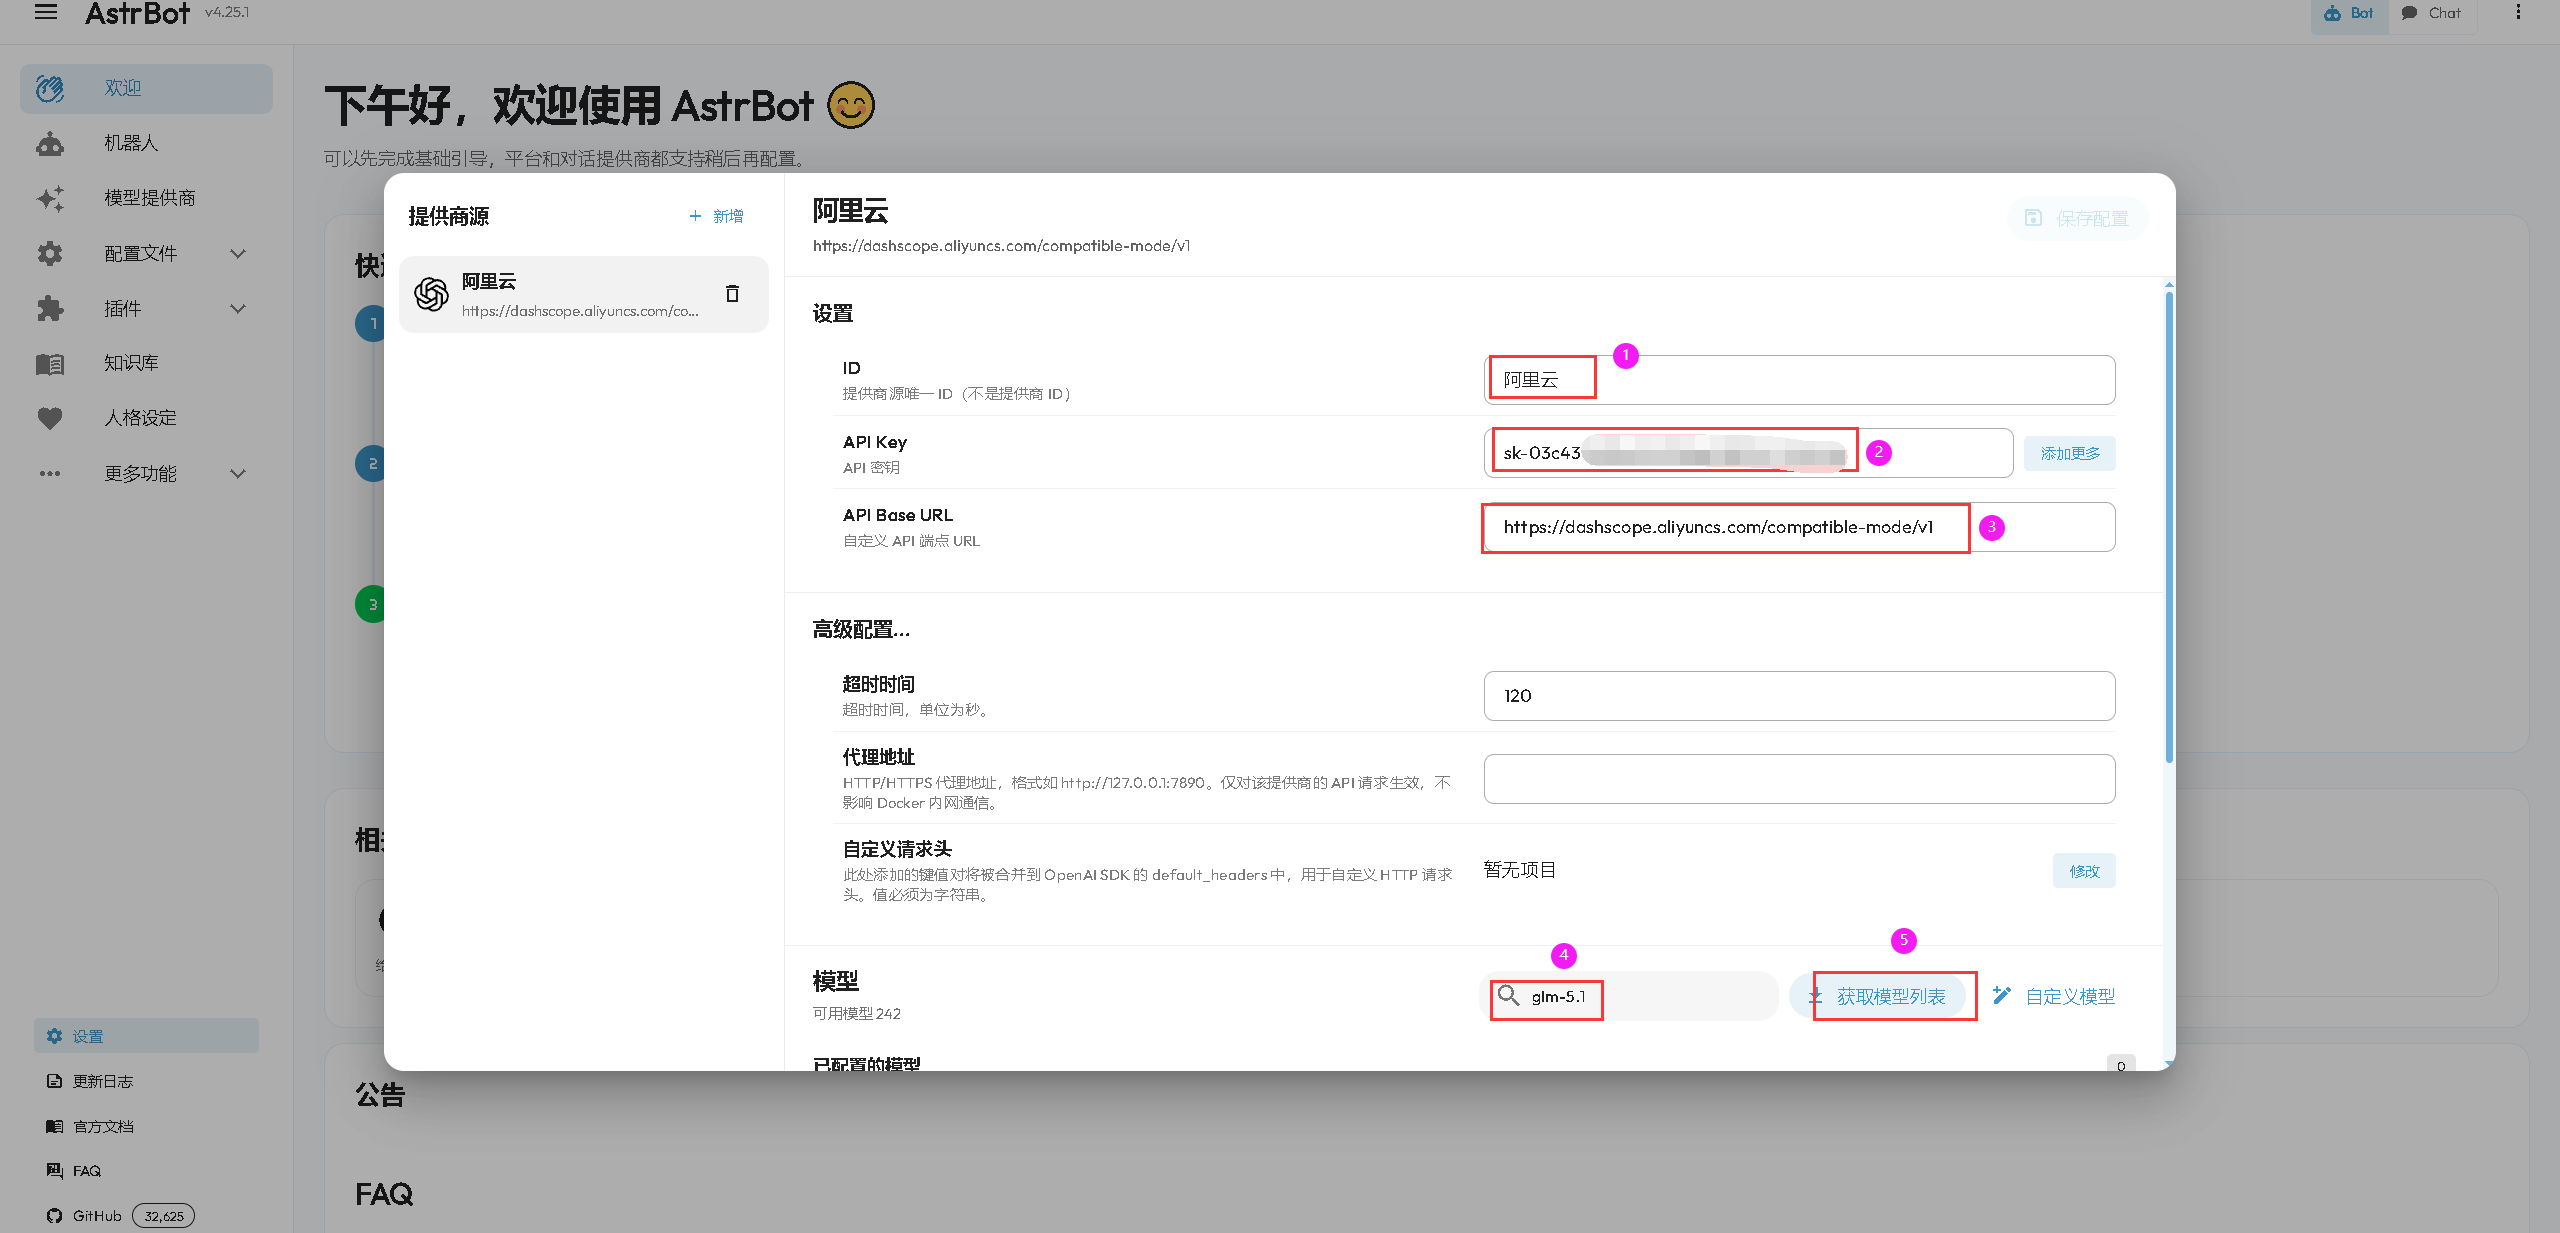Delete the 阿里云 provider source
The width and height of the screenshot is (2560, 1233).
[732, 294]
